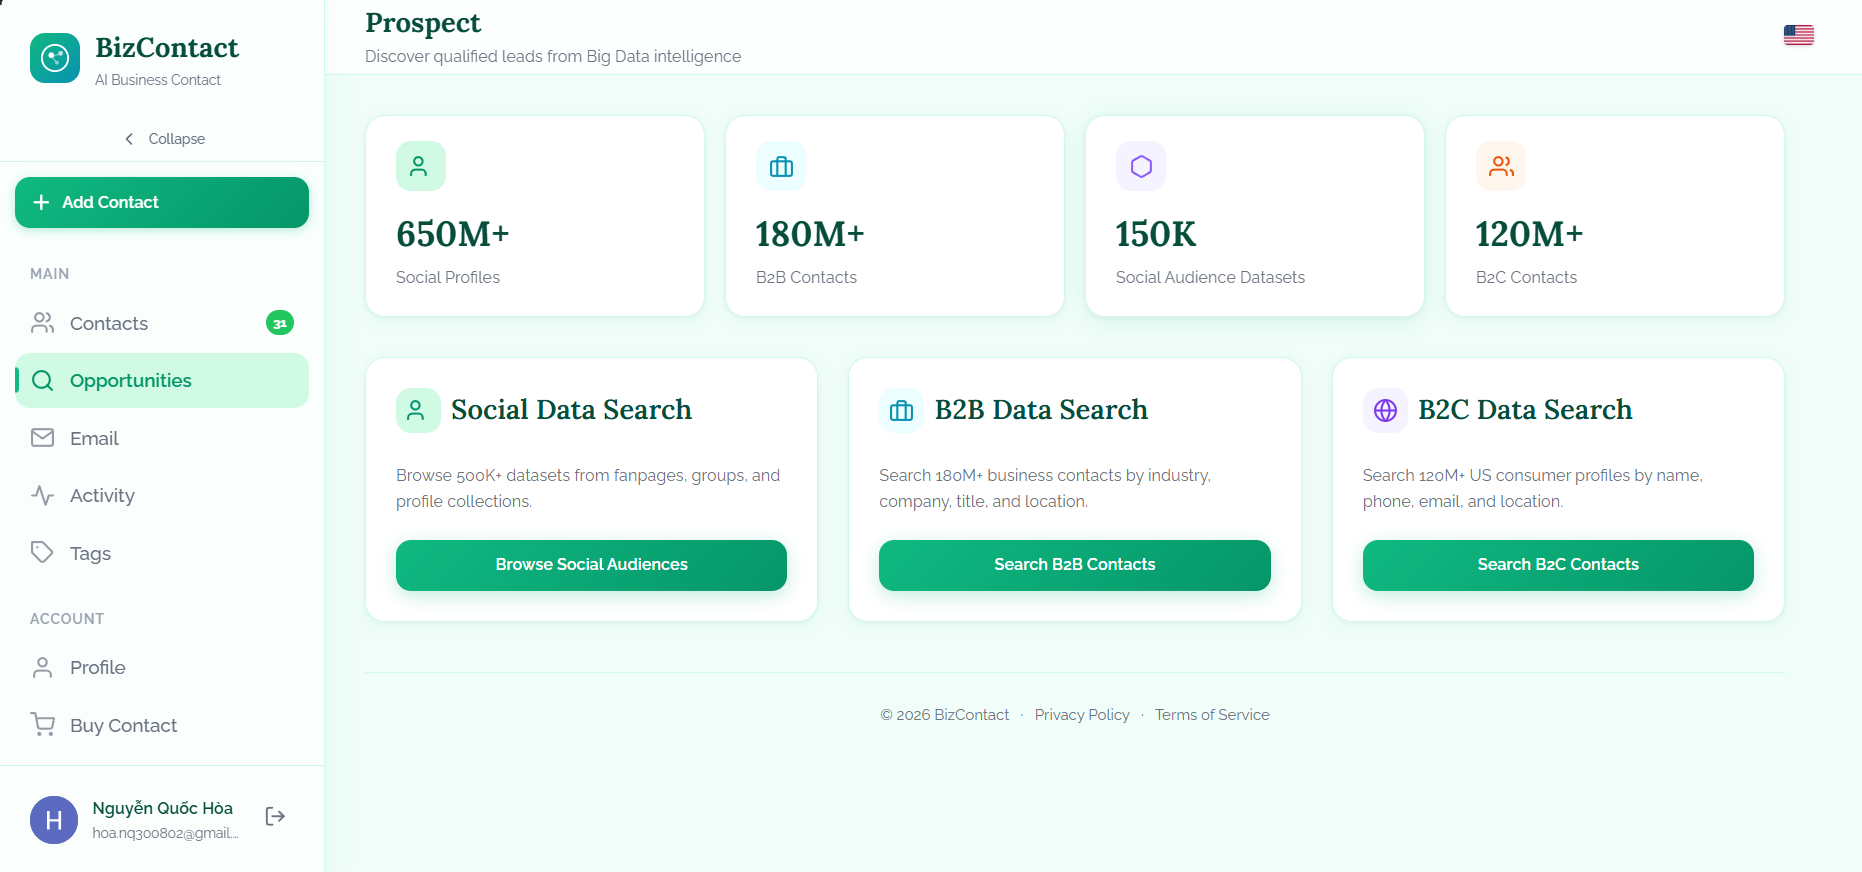Click the Prospect page title
The image size is (1862, 872).
[423, 23]
